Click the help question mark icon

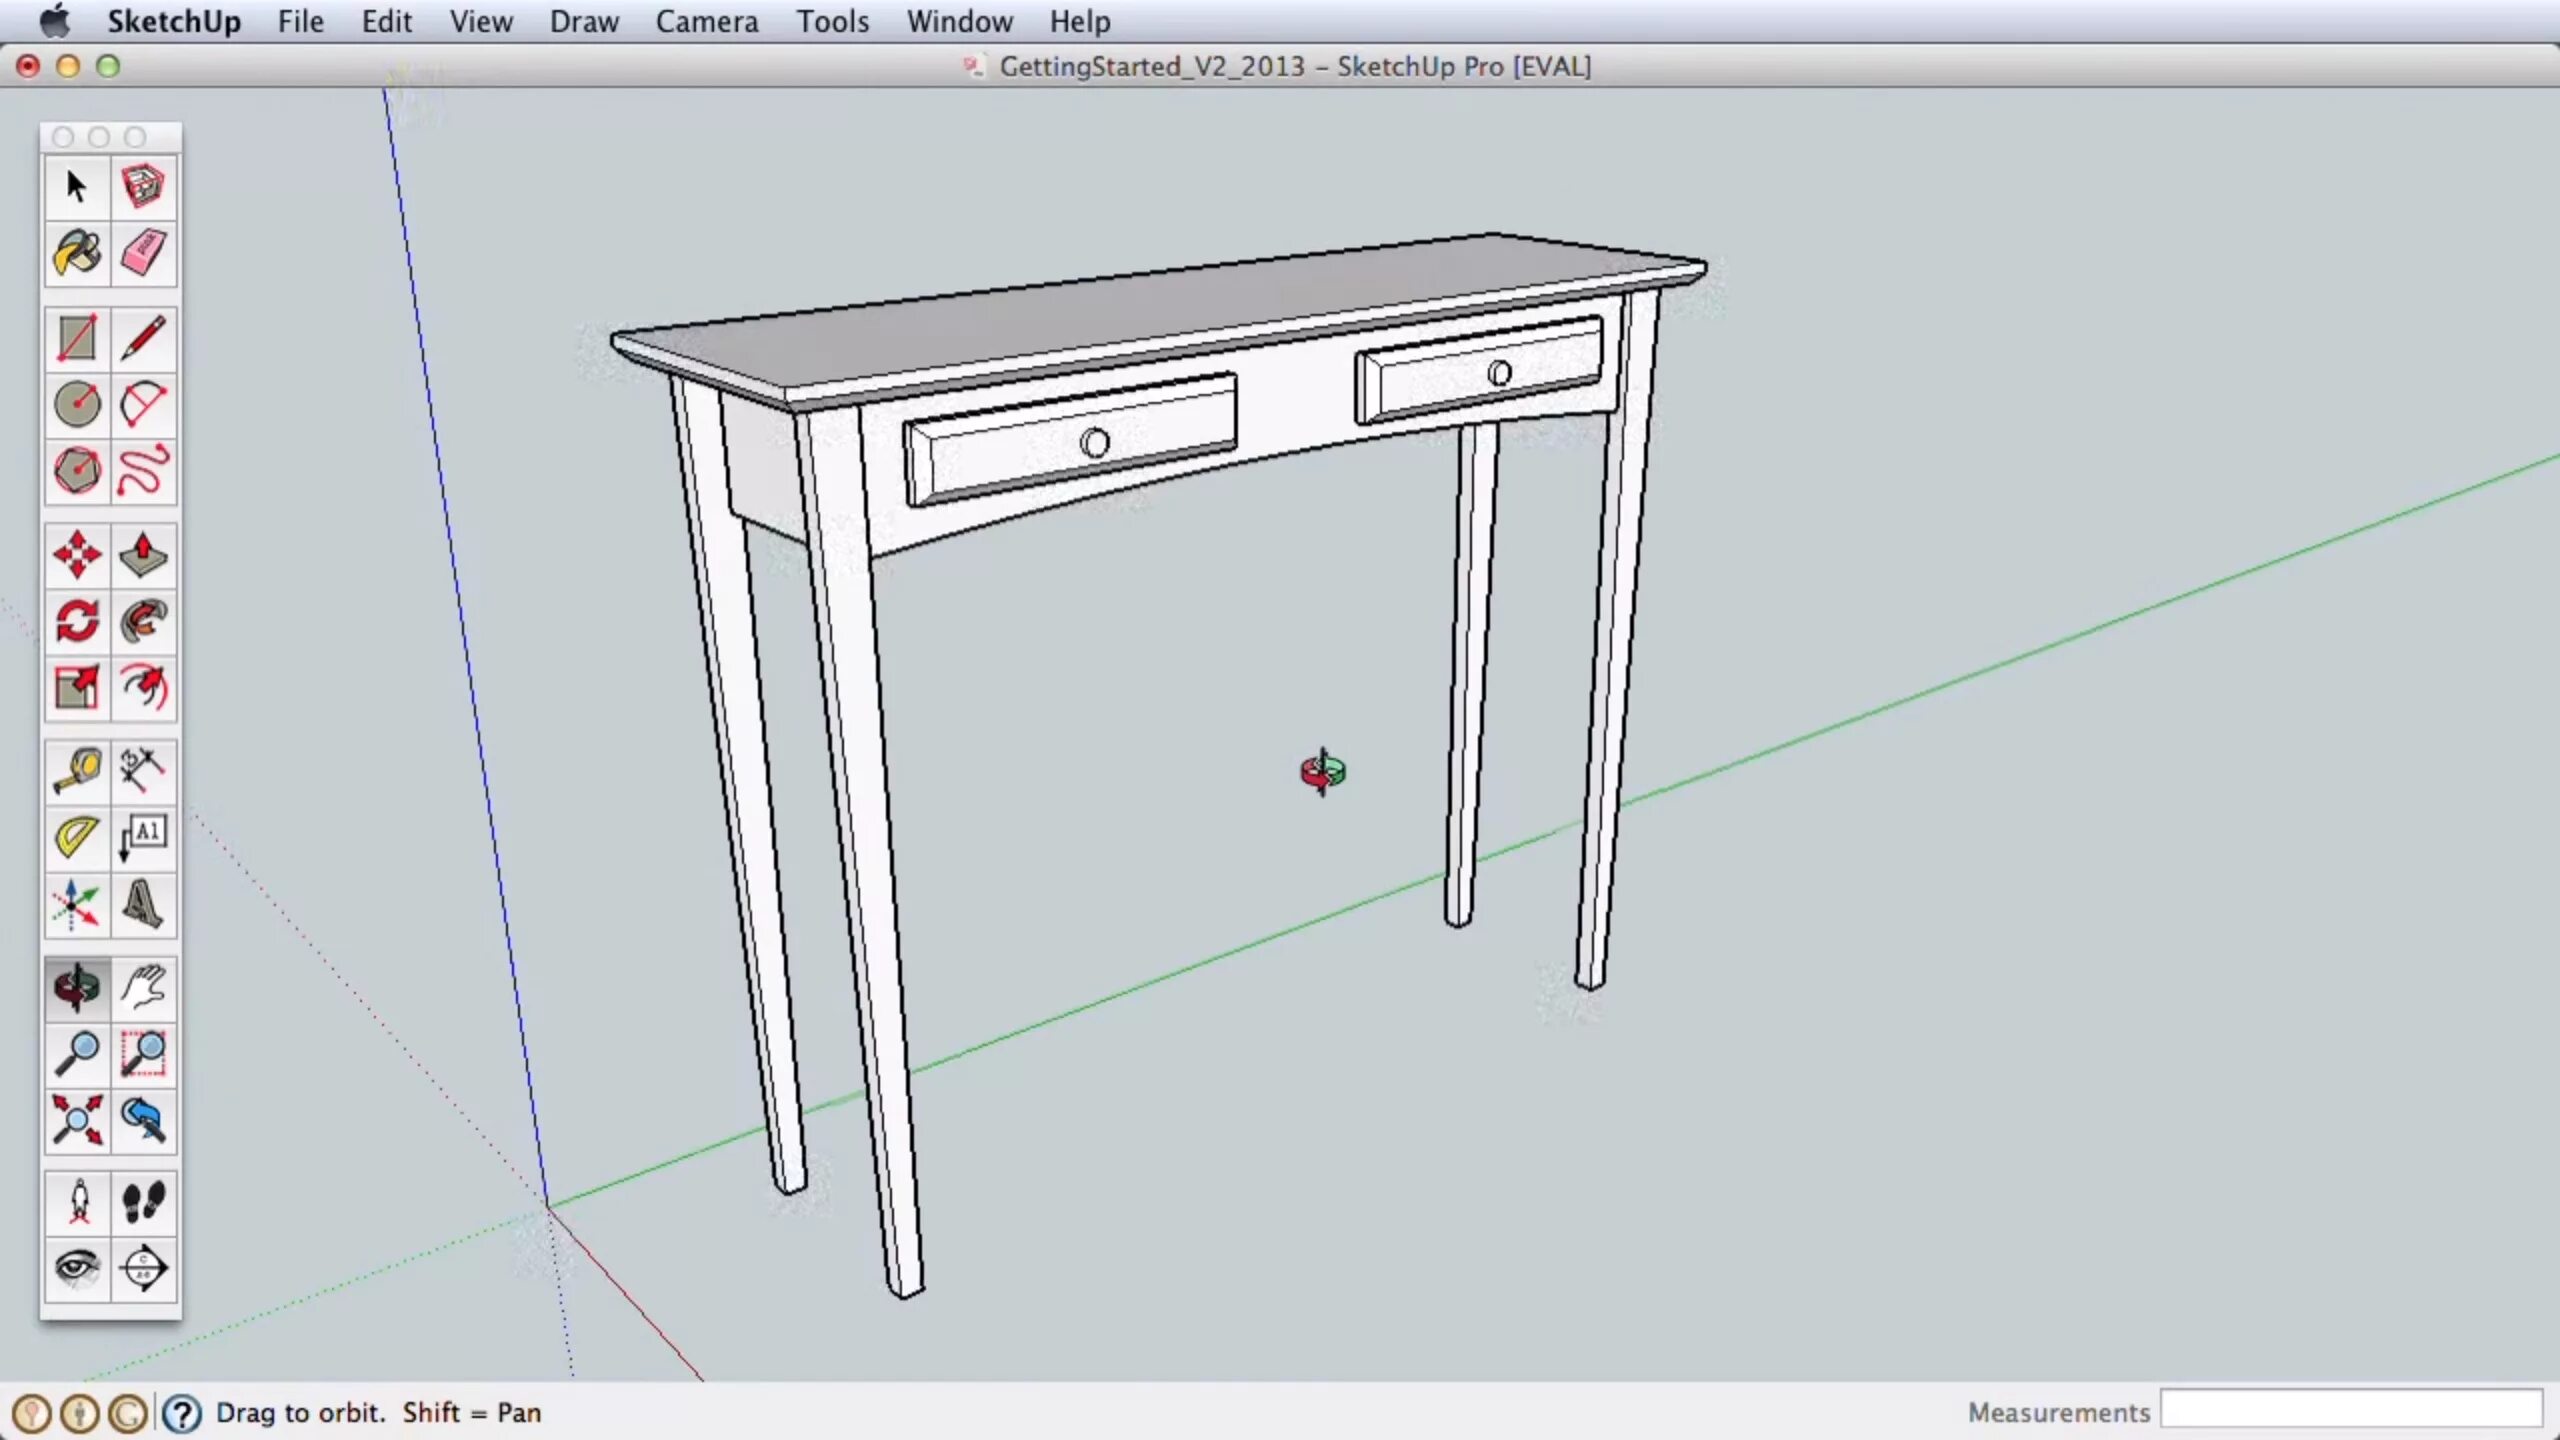(x=181, y=1413)
